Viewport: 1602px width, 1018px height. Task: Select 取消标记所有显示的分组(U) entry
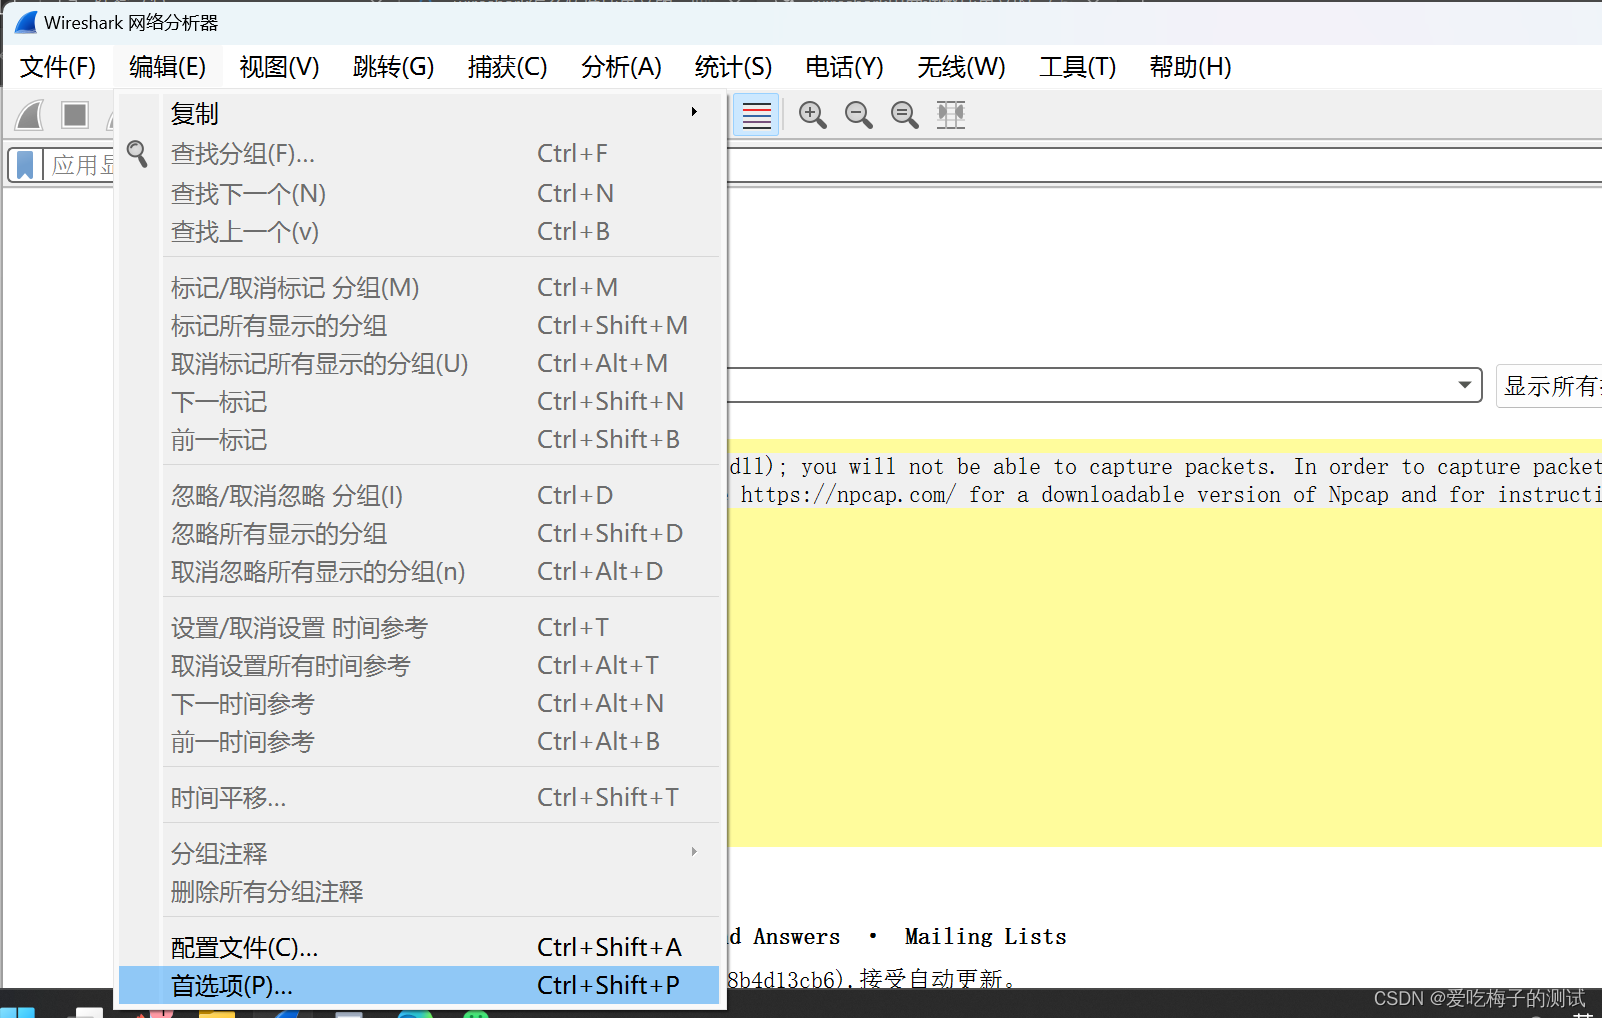[x=419, y=363]
